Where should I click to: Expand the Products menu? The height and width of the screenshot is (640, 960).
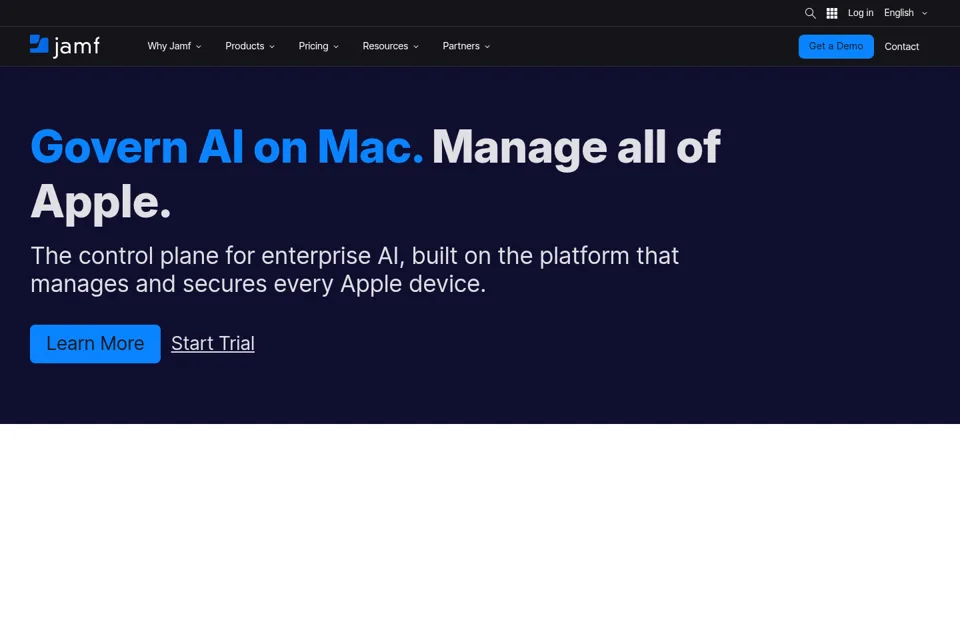click(x=250, y=46)
